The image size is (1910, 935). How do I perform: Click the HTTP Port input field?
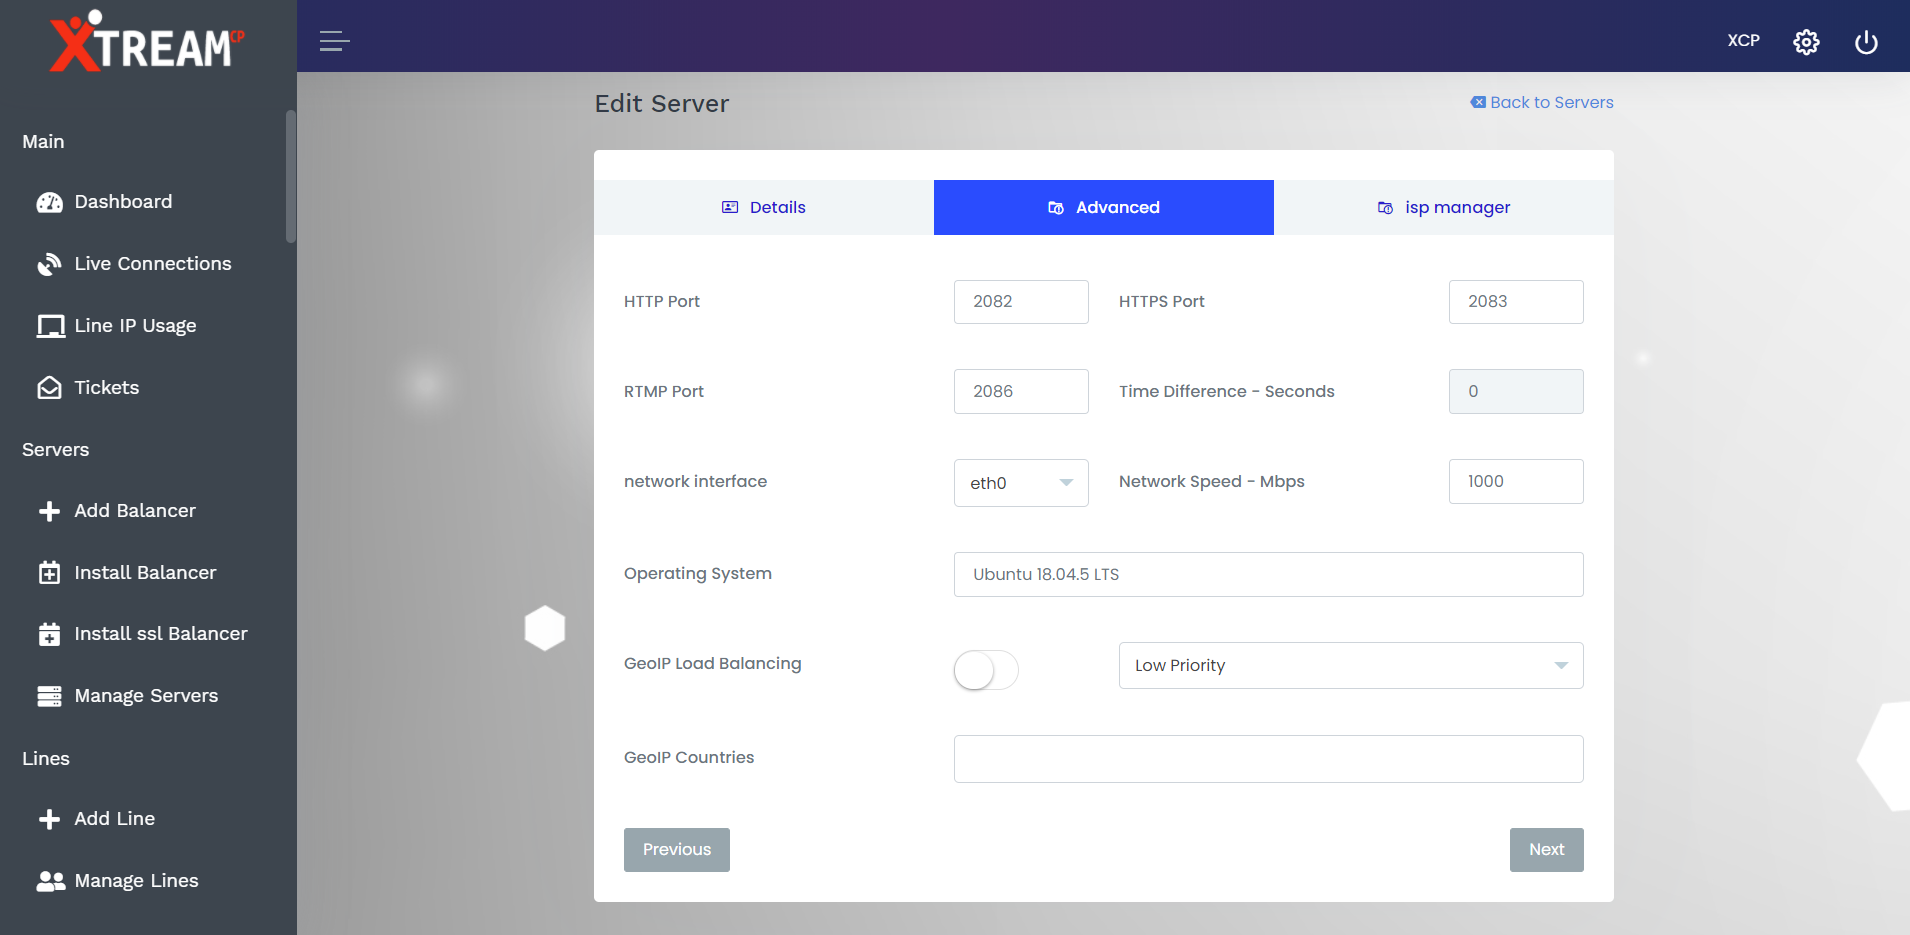pos(1021,302)
